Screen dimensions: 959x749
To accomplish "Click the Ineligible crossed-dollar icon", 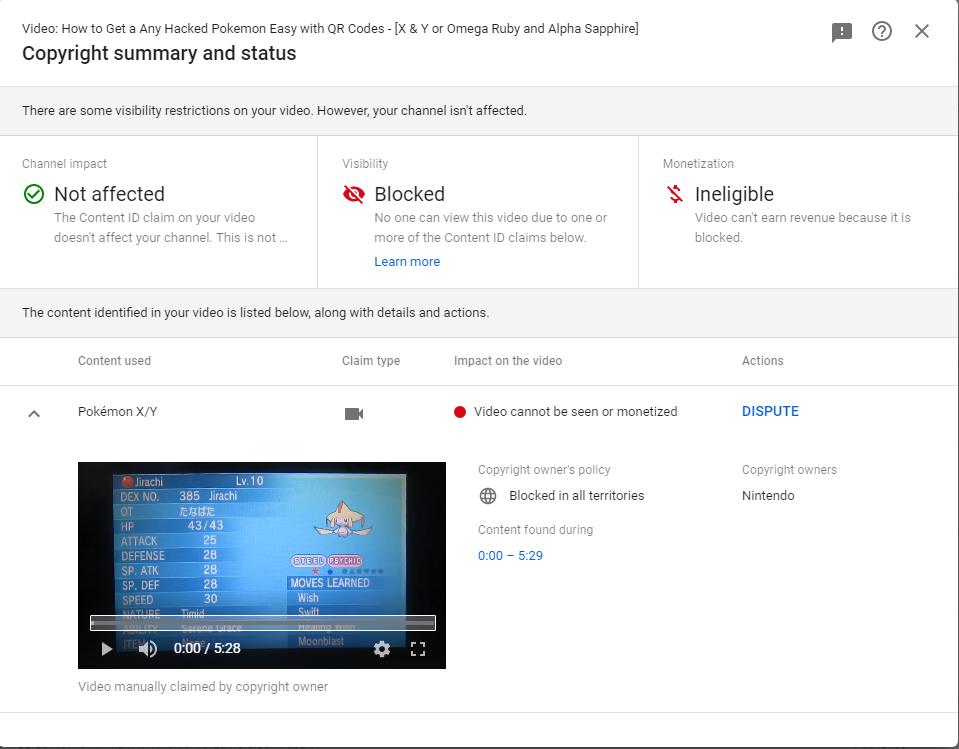I will (x=675, y=194).
